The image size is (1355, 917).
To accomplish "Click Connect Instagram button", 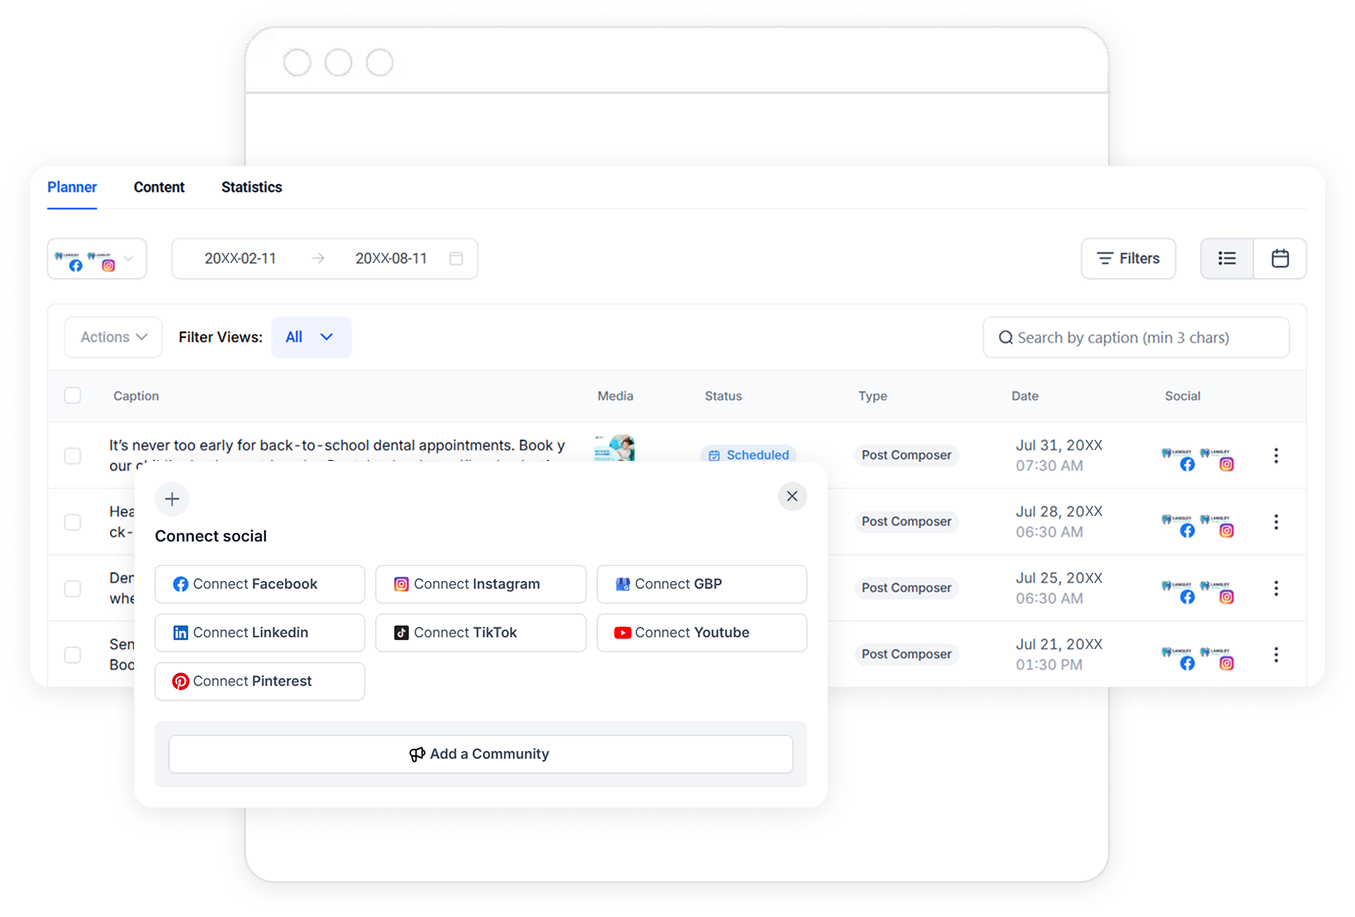I will tap(480, 585).
